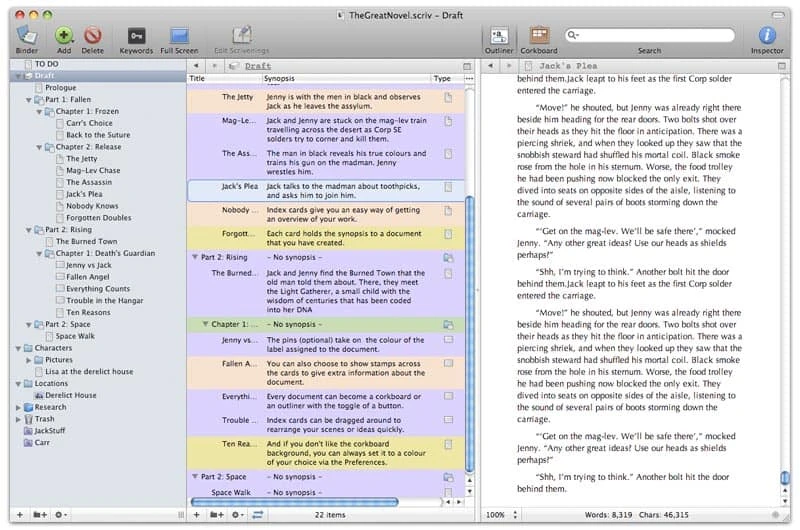Click the outliner horizontal scrollbar thumb

[x=294, y=502]
